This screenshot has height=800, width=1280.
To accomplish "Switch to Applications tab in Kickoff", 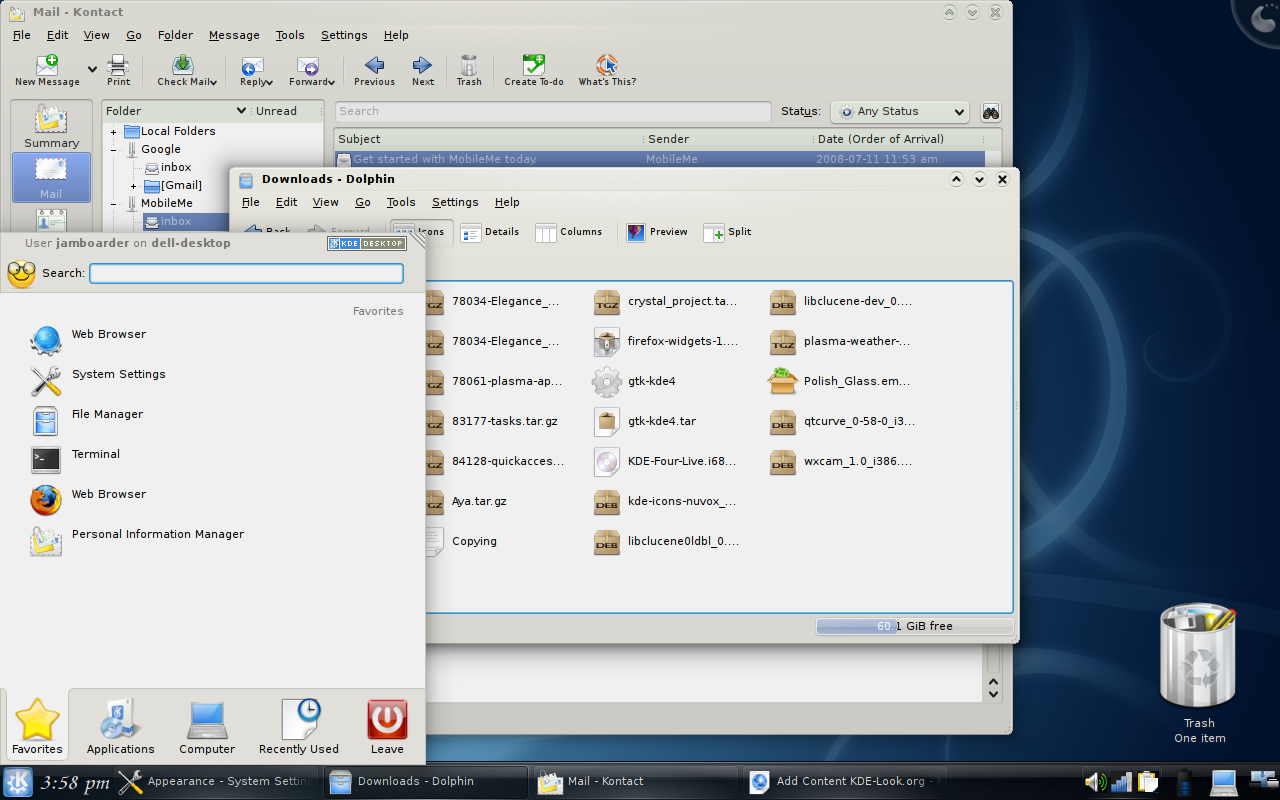I will click(x=120, y=727).
